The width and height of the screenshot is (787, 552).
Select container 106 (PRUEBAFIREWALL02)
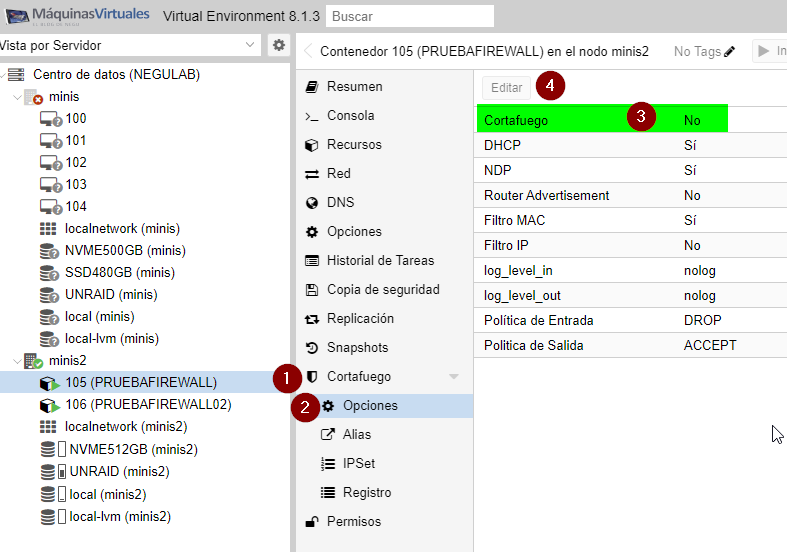(x=148, y=405)
